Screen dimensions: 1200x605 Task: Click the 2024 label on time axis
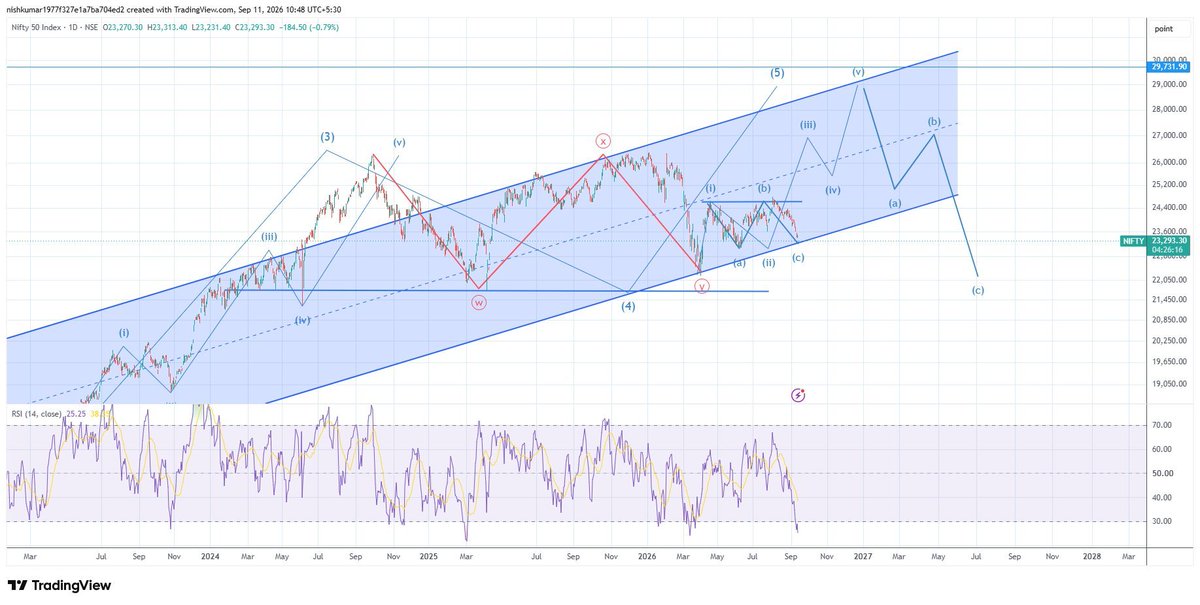click(210, 554)
